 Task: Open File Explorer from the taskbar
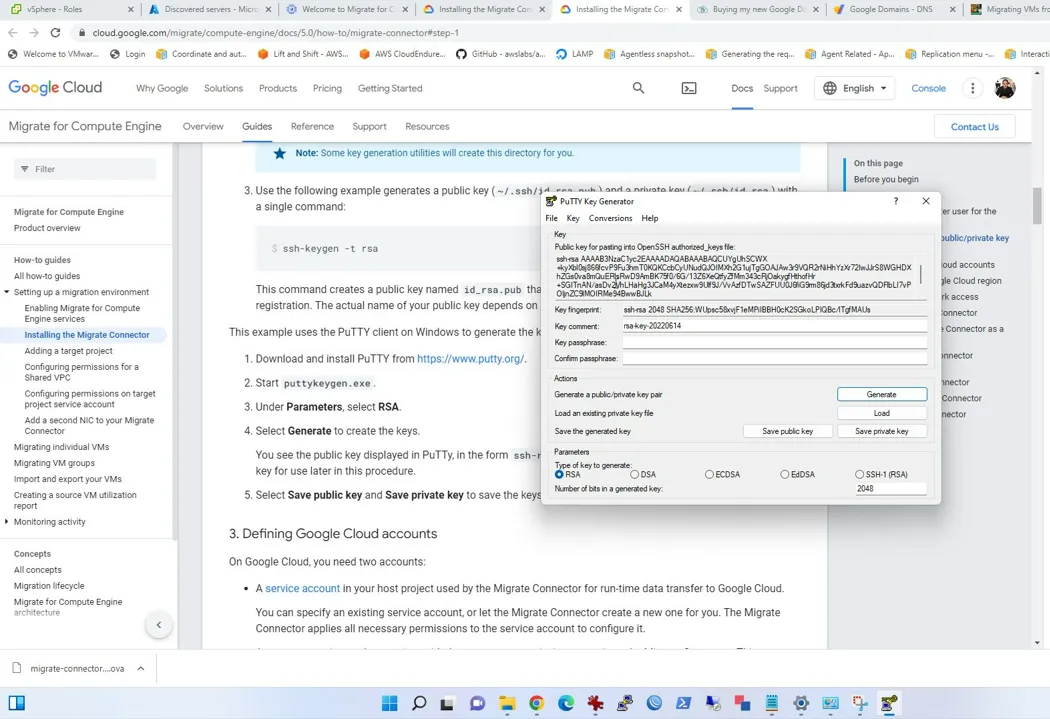(507, 703)
